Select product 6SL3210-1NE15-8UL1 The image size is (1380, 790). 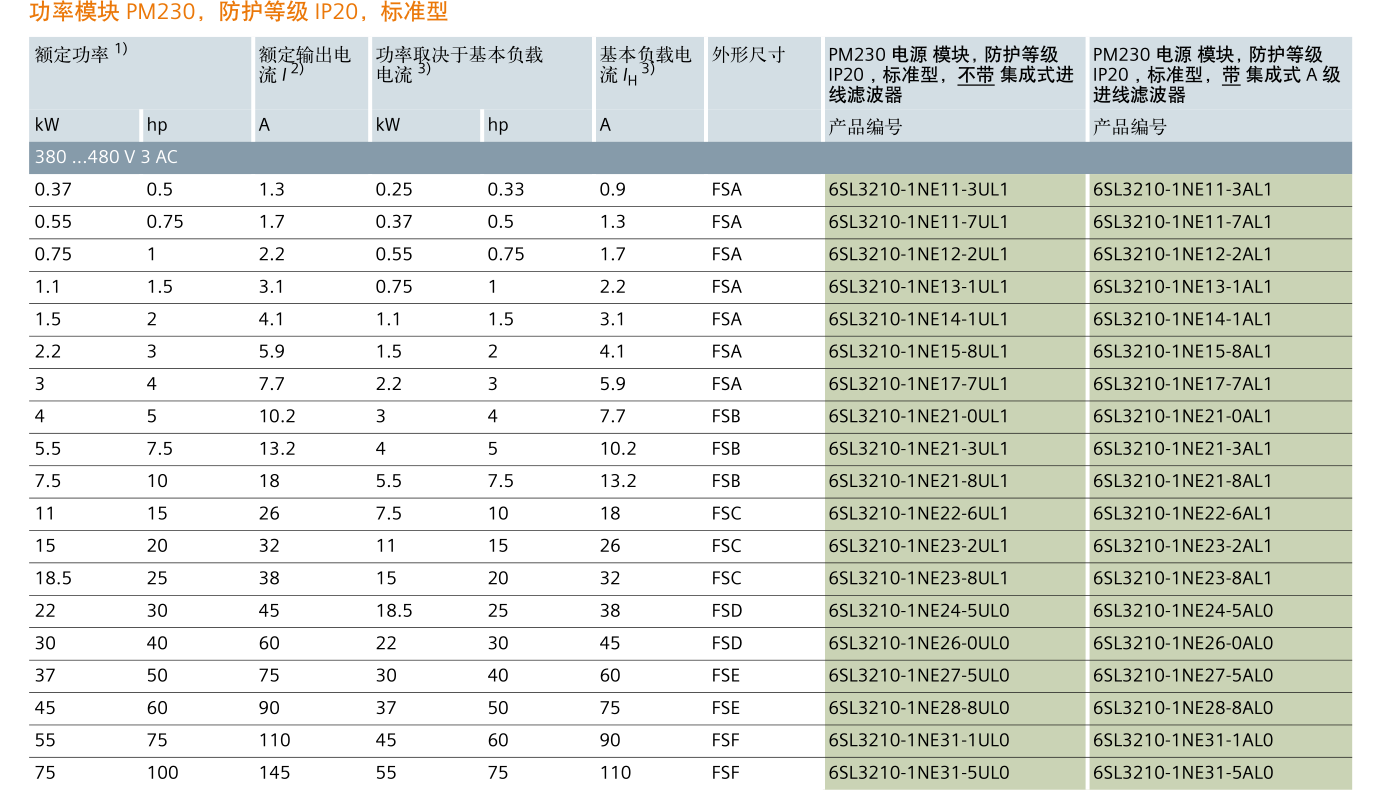[x=919, y=351]
